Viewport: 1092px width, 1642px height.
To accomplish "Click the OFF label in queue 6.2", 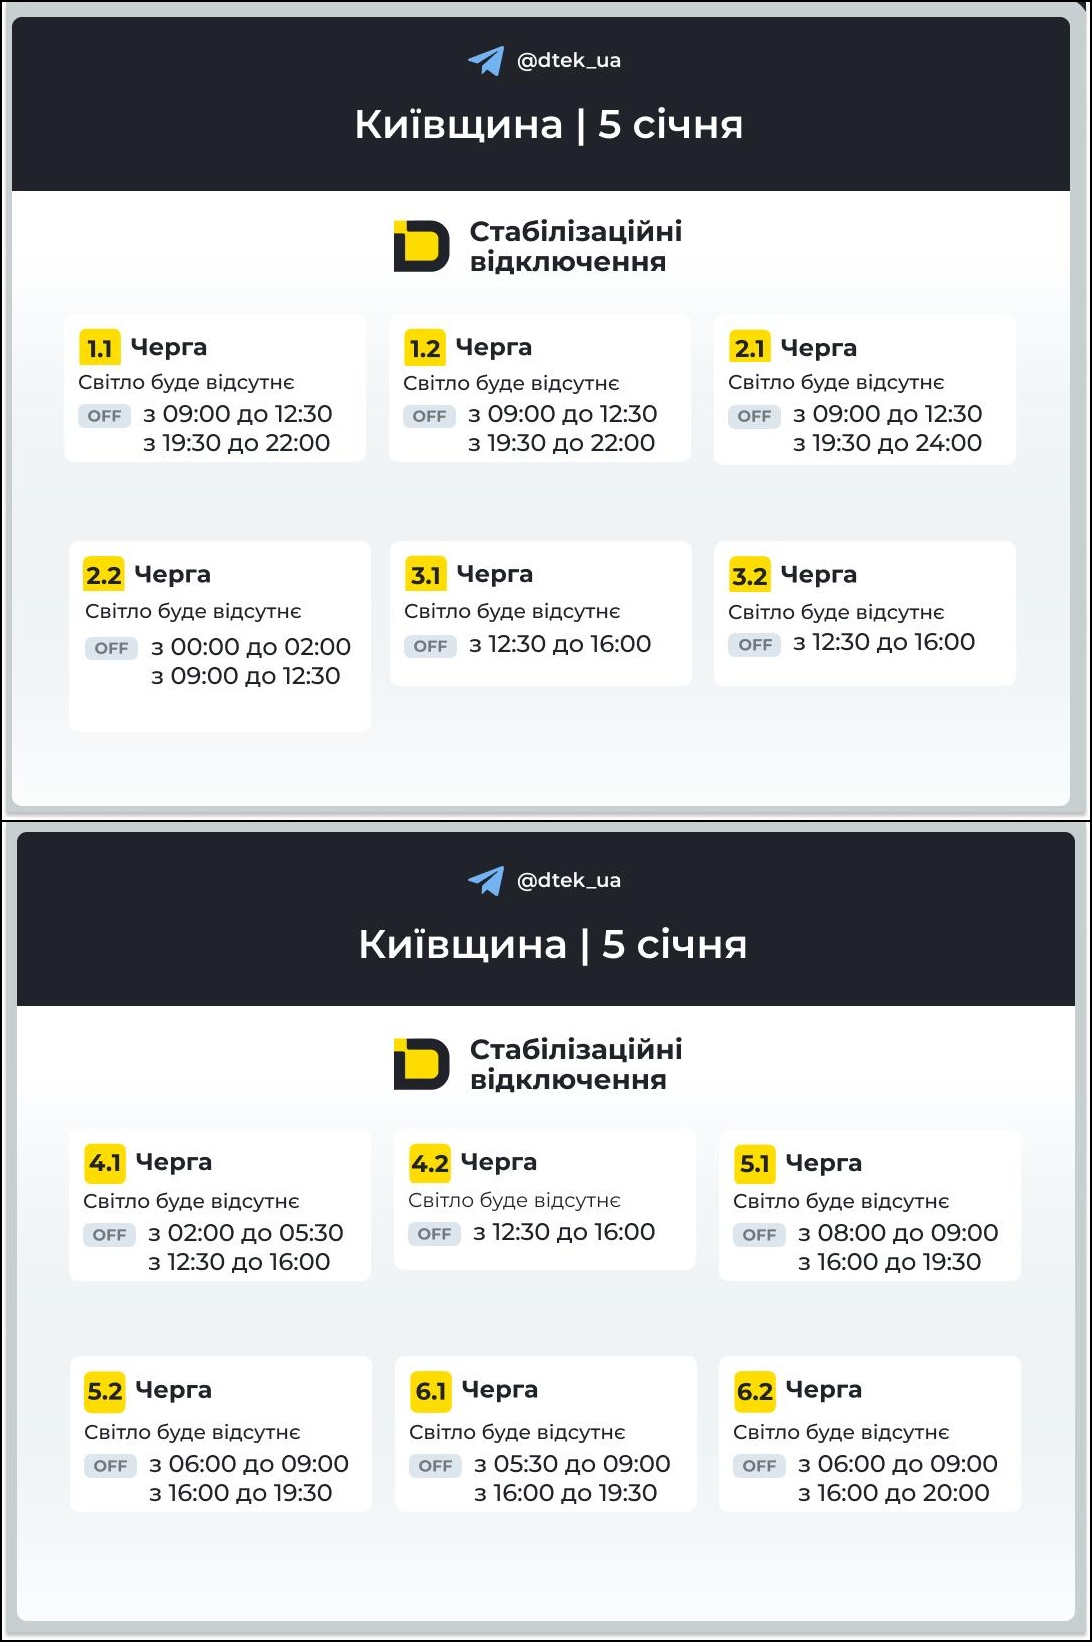I will coord(759,1466).
